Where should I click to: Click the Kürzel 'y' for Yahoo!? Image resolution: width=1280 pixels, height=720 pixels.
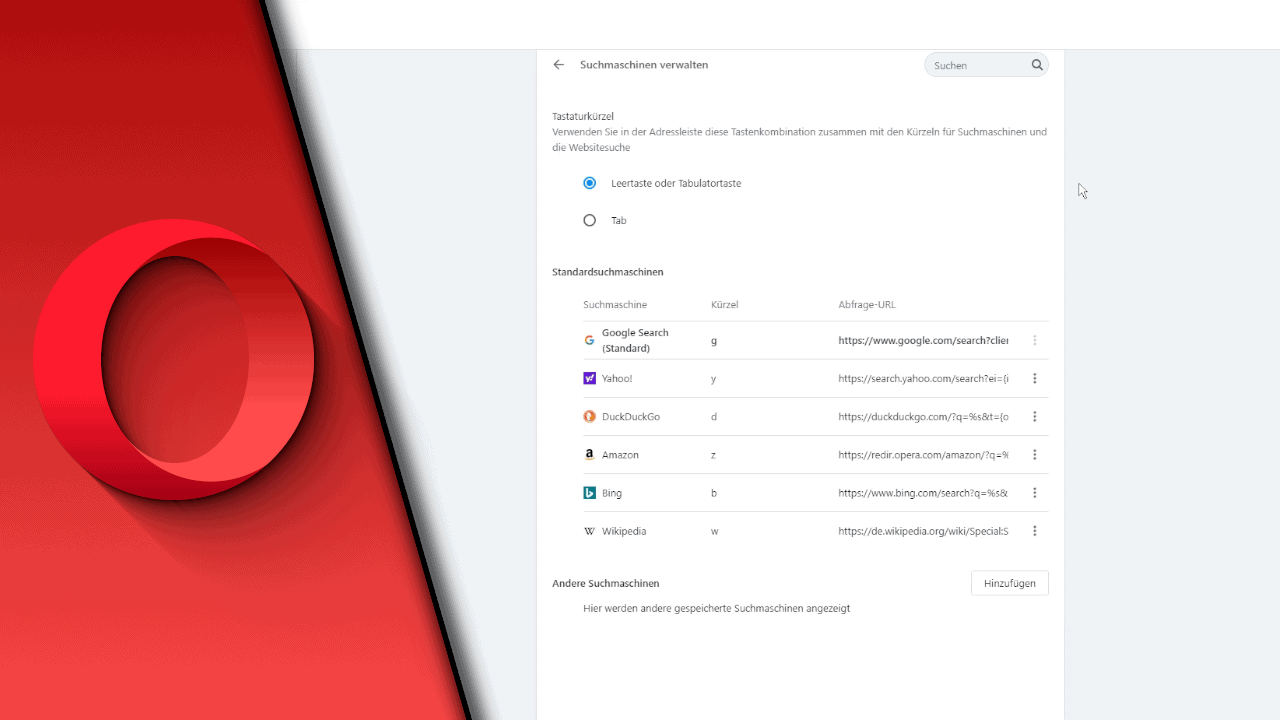tap(714, 379)
